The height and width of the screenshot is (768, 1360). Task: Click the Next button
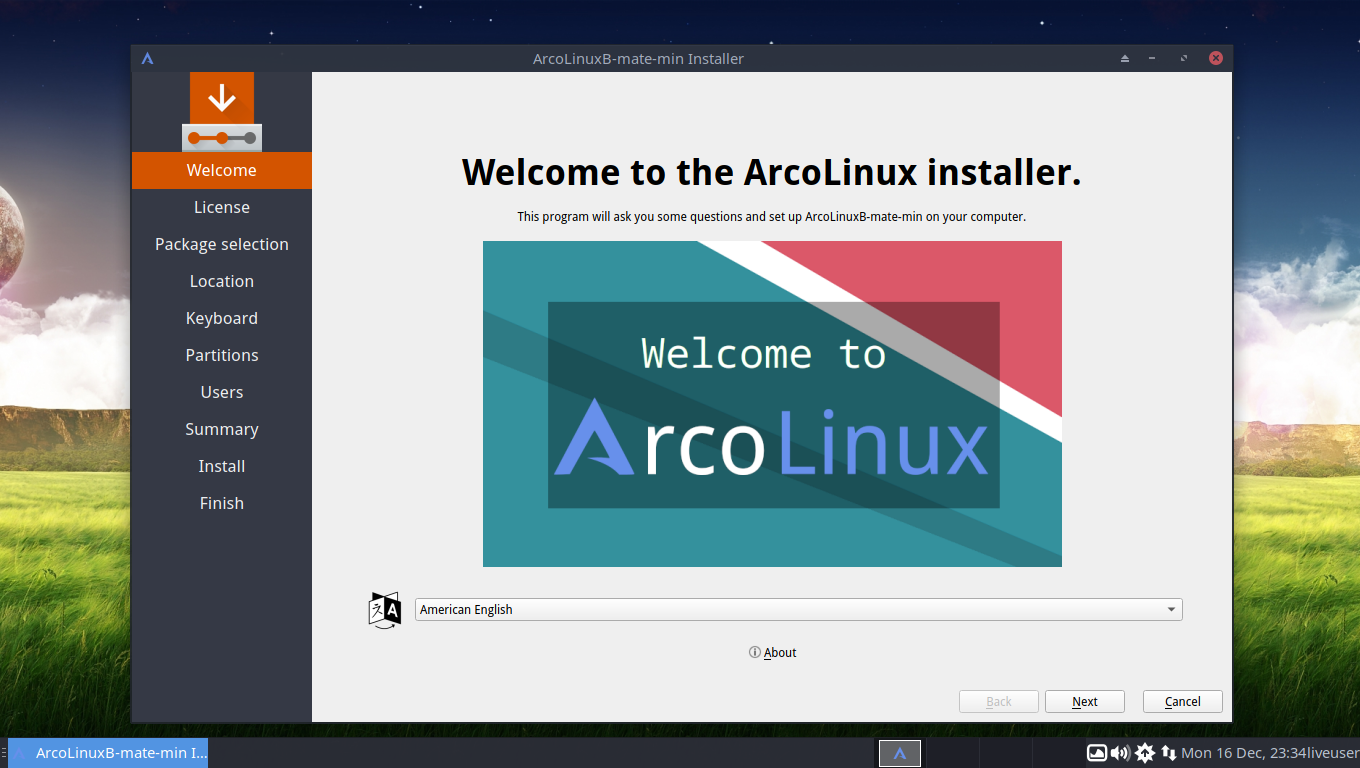[x=1085, y=701]
